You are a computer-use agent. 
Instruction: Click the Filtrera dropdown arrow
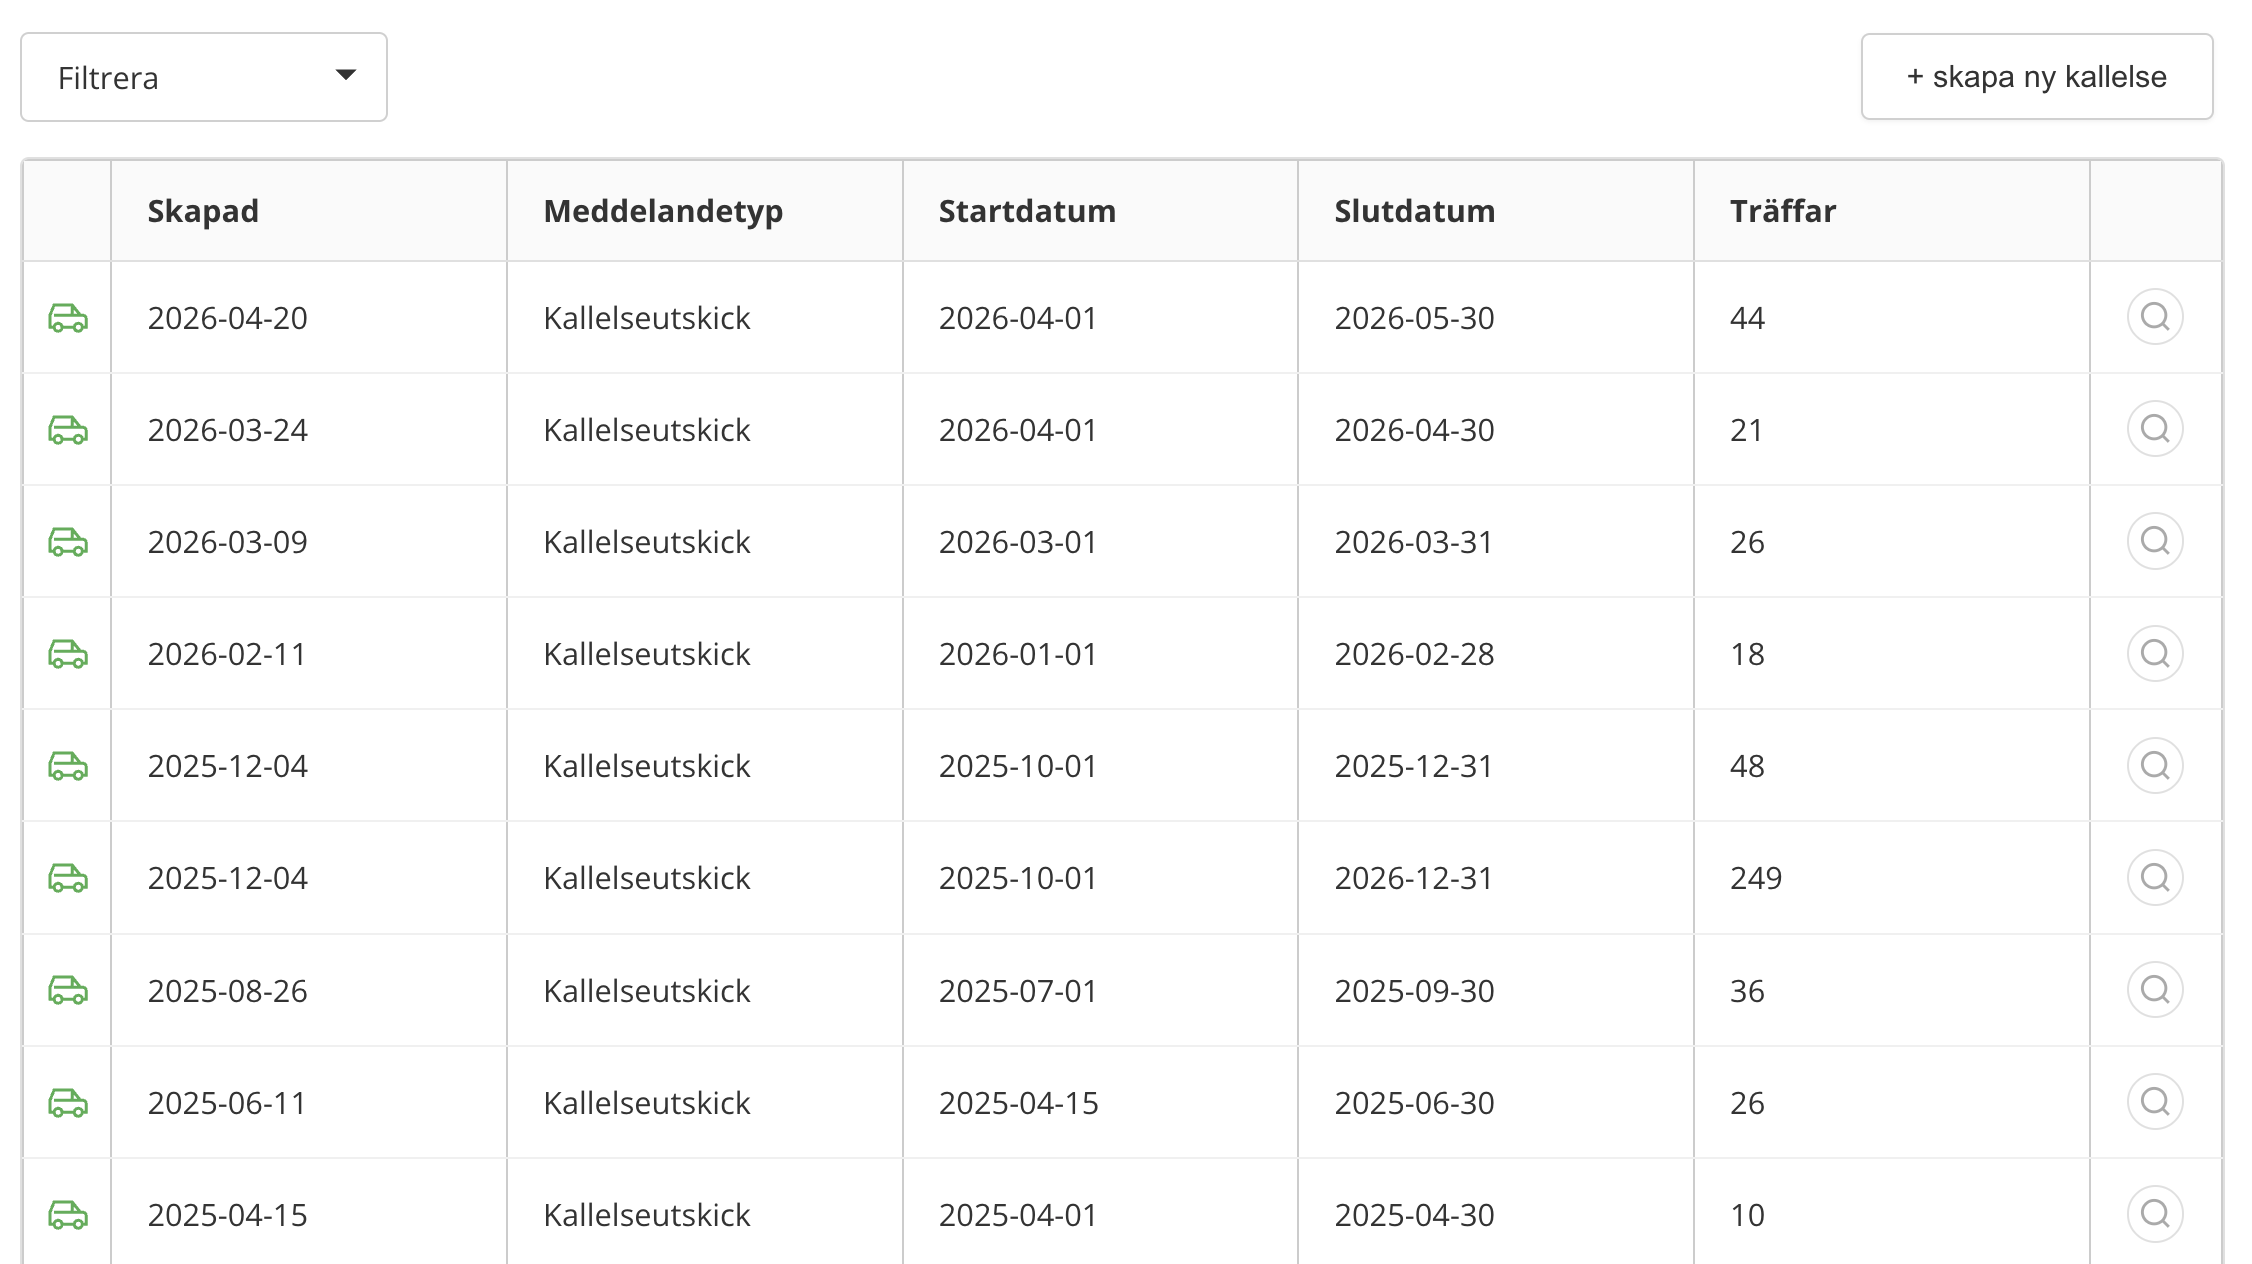(x=346, y=75)
